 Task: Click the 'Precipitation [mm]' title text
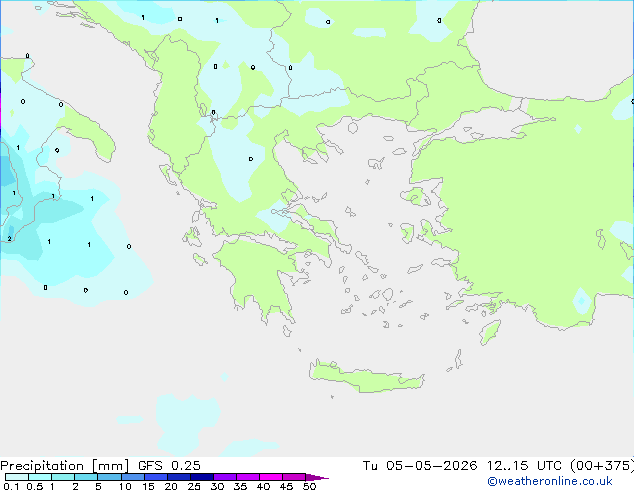click(x=65, y=466)
